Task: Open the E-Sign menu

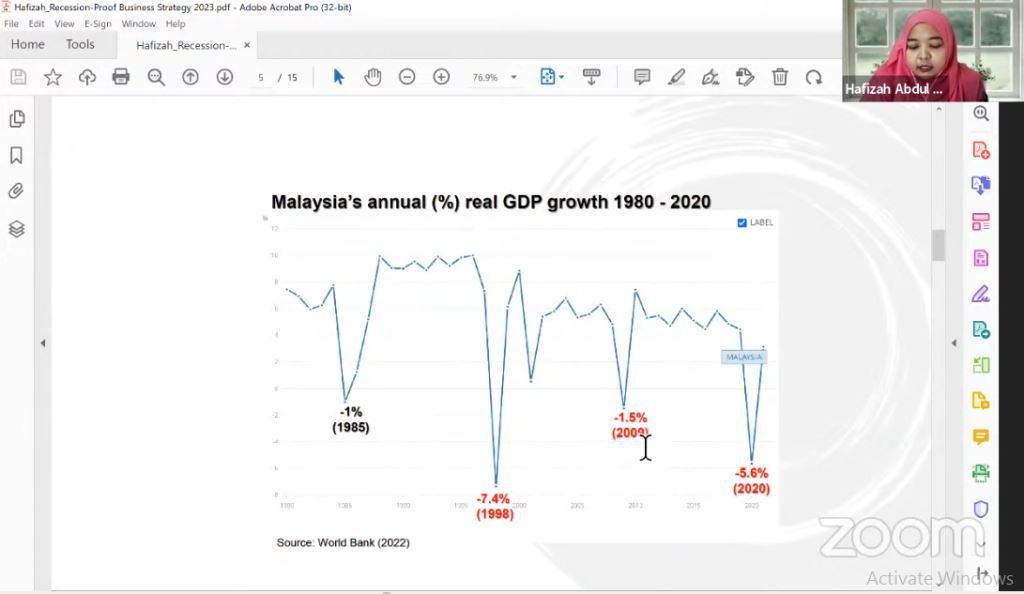Action: point(98,23)
